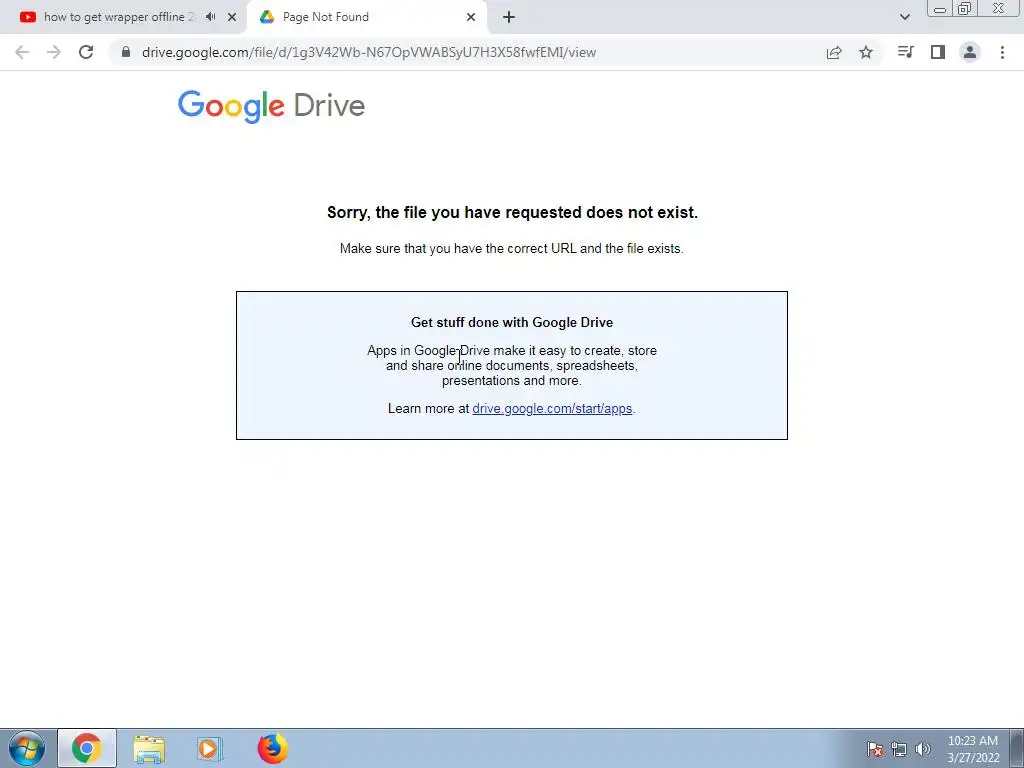Go back to the previous page
This screenshot has height=768, width=1024.
(x=22, y=52)
